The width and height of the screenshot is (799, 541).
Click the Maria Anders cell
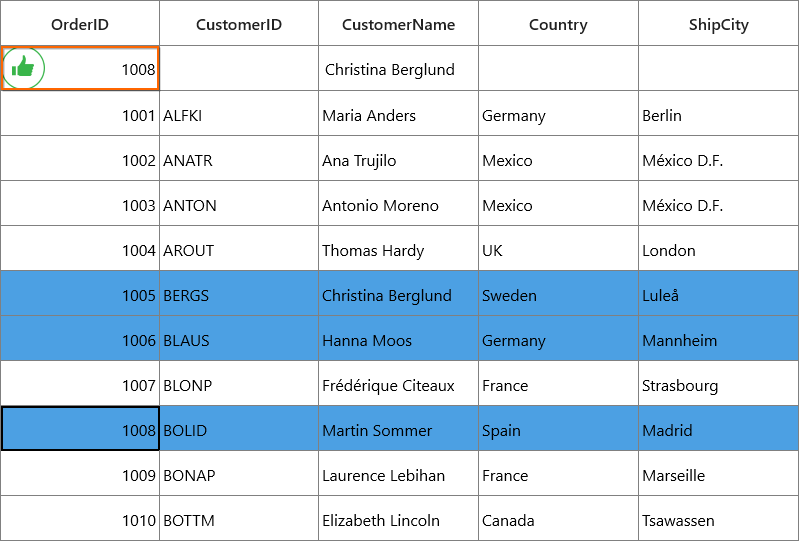(x=398, y=114)
